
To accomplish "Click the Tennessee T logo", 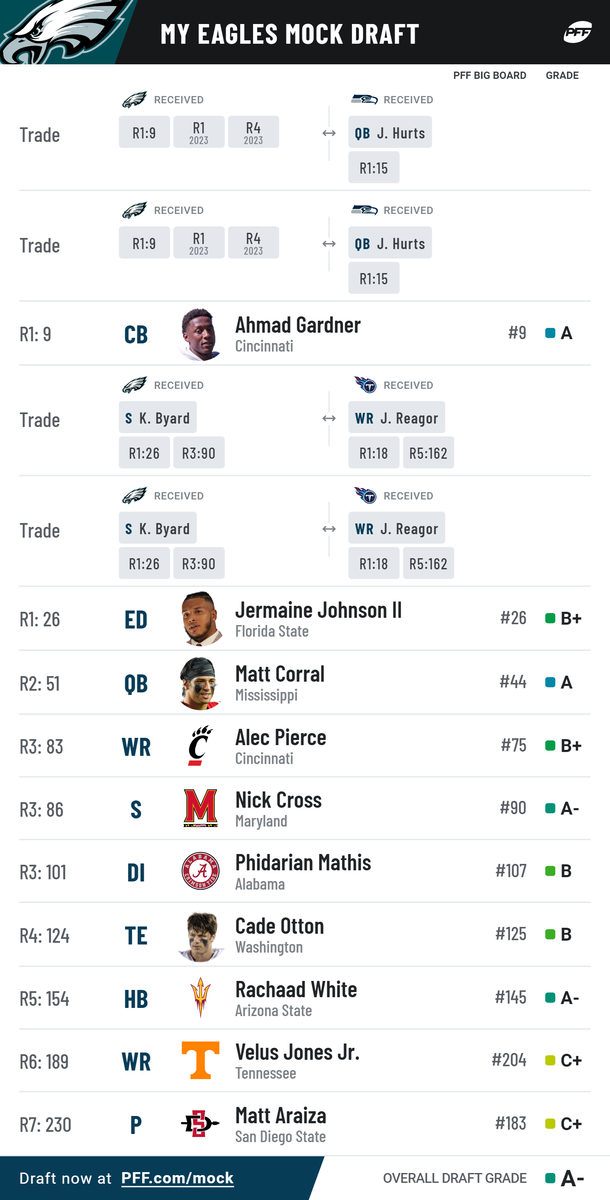I will coord(200,1061).
